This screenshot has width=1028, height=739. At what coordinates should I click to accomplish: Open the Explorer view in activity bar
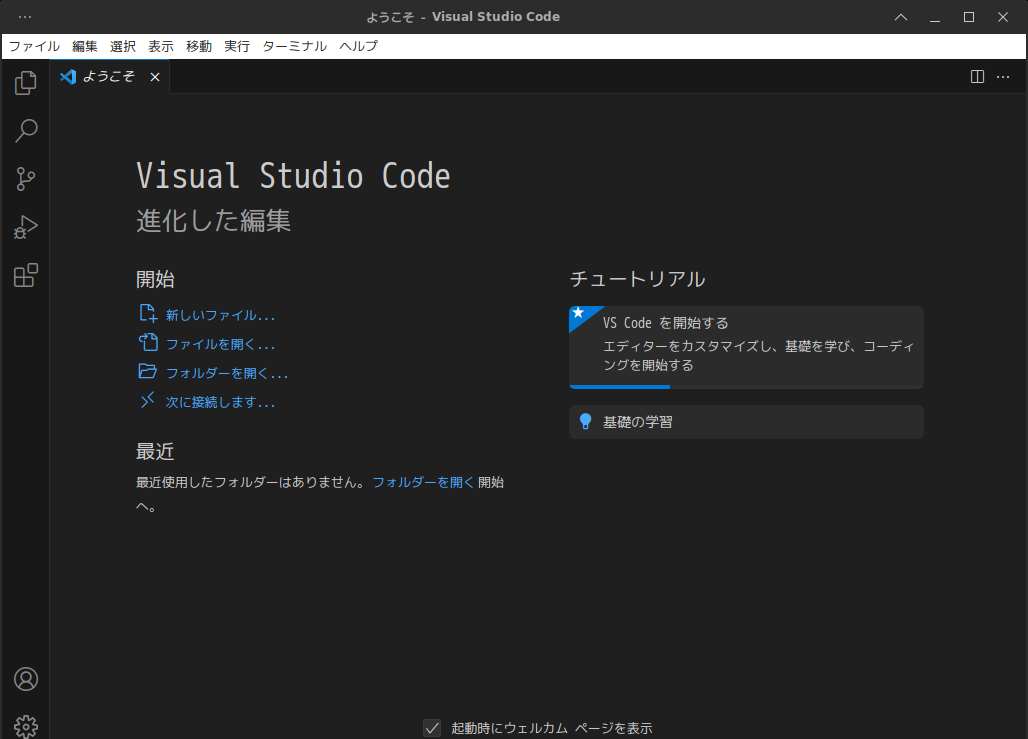[x=26, y=83]
